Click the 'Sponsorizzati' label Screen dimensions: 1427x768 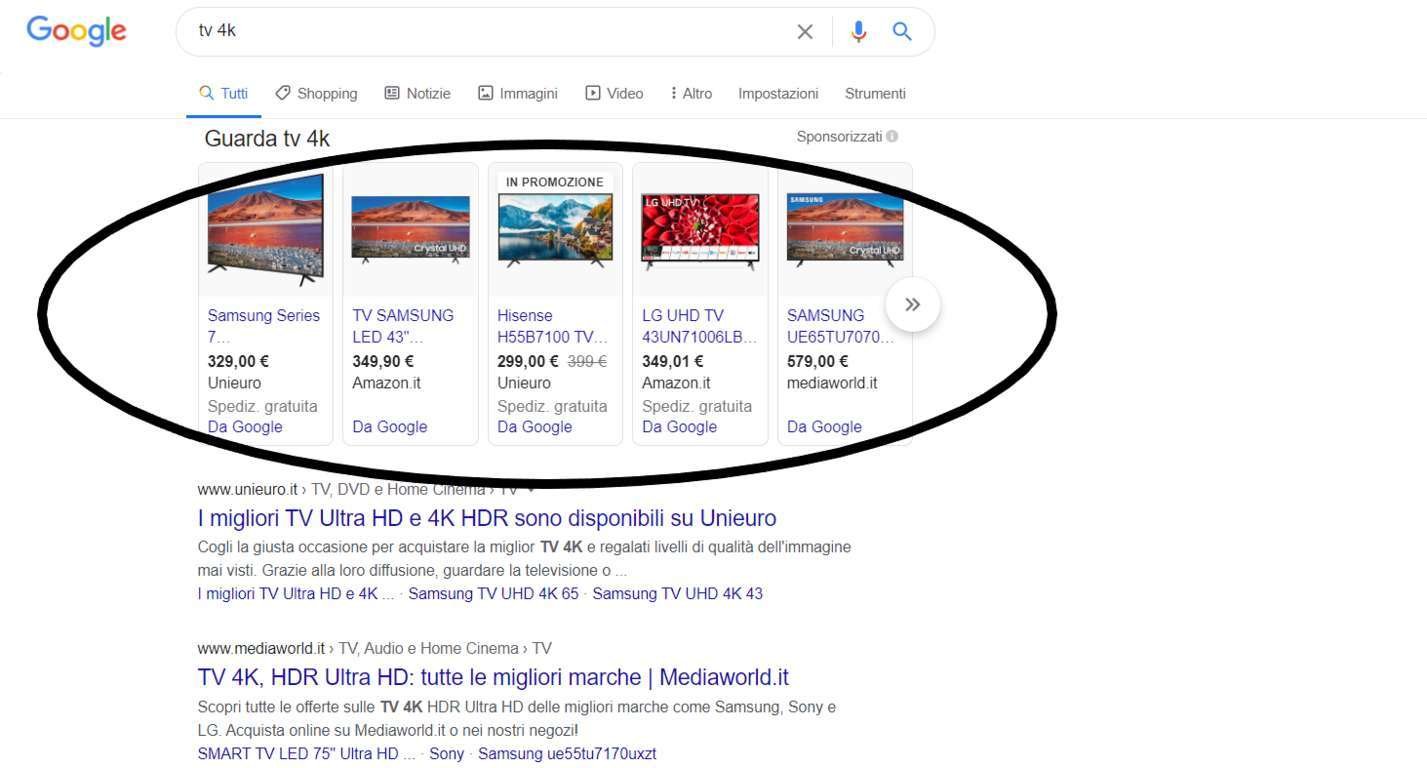[x=839, y=136]
